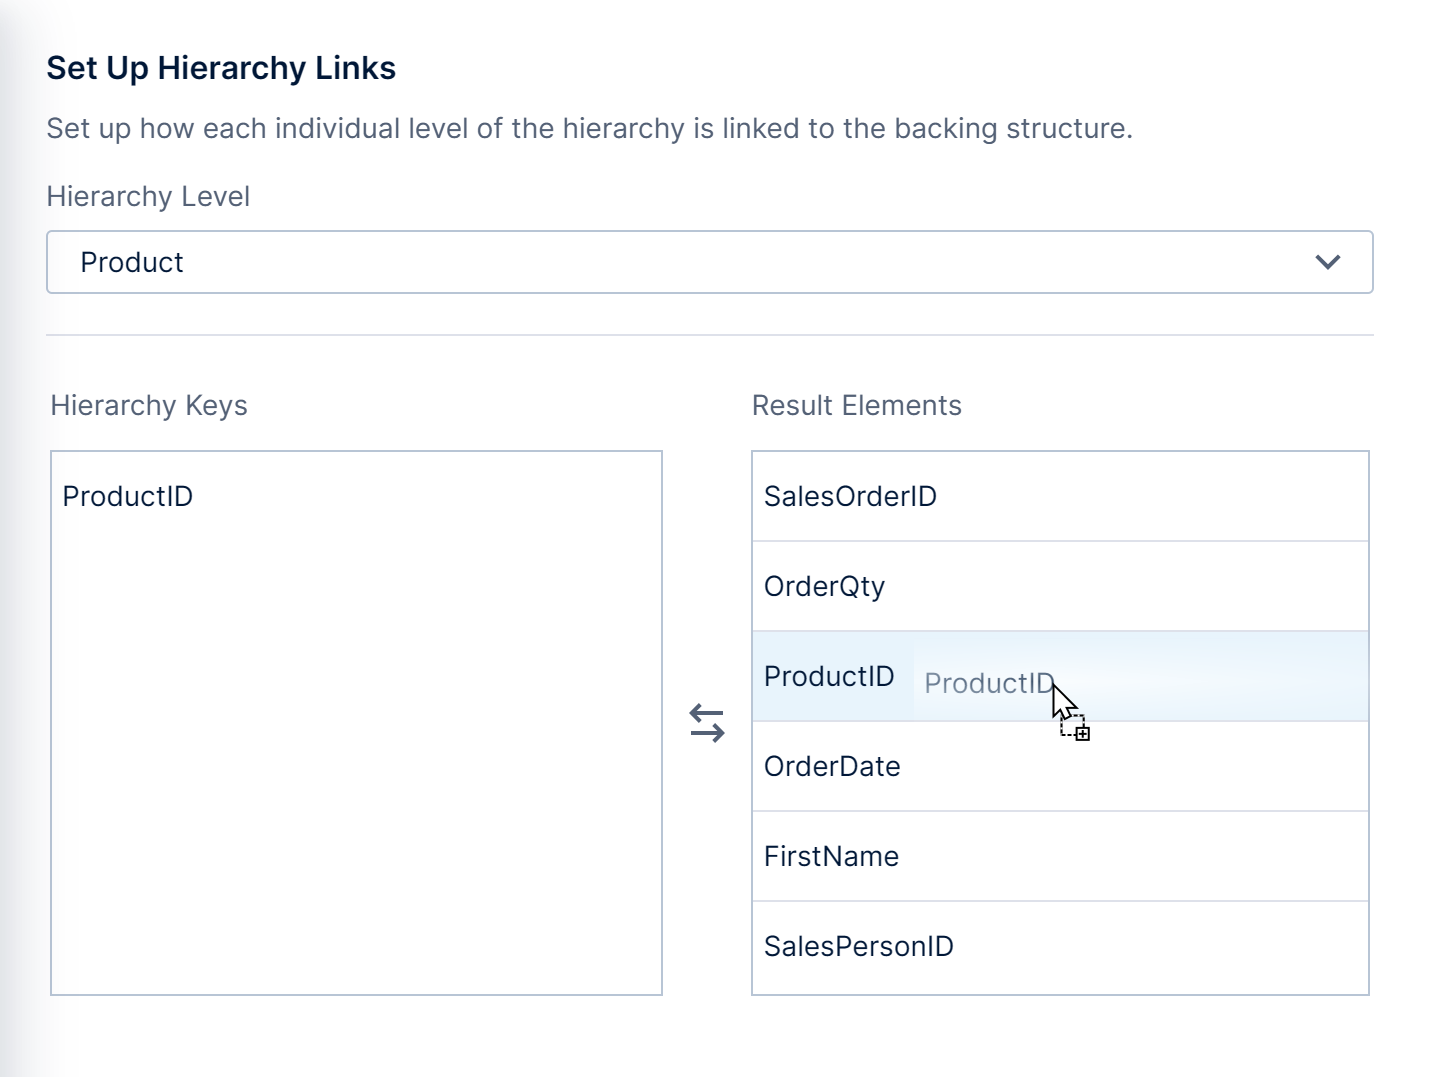Select the highlighted ProductID result element
1434x1077 pixels.
829,676
